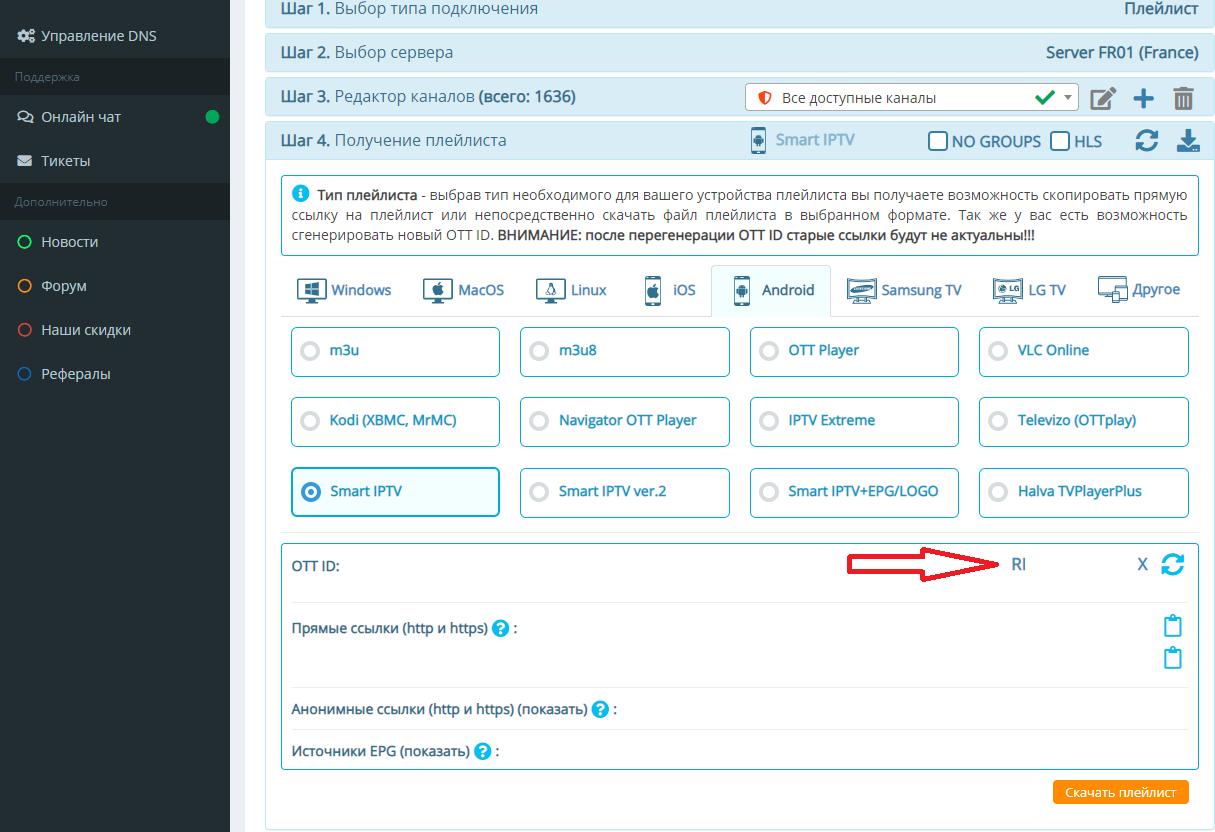Select the VLC Online radio option
Viewport: 1215px width, 832px height.
(1084, 351)
